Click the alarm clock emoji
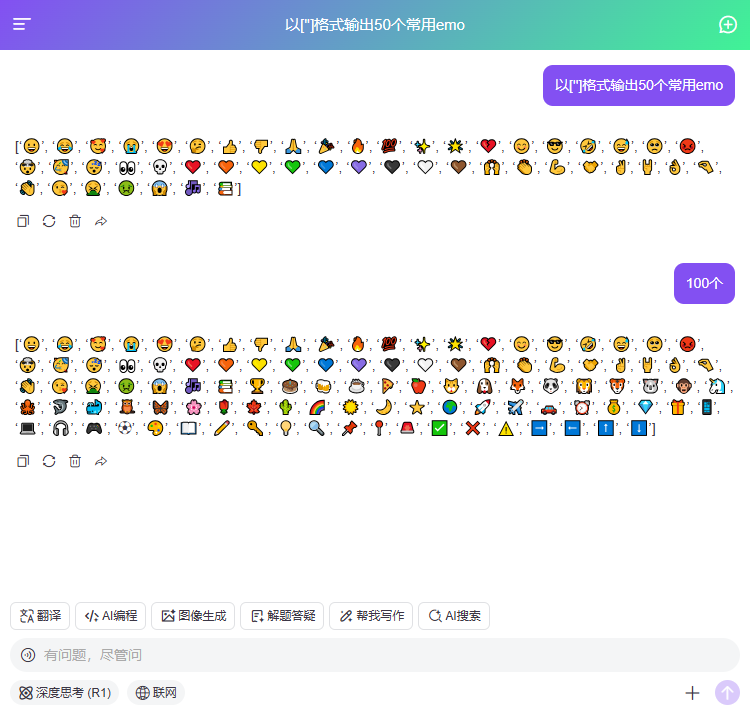Image resolution: width=750 pixels, height=715 pixels. [582, 407]
